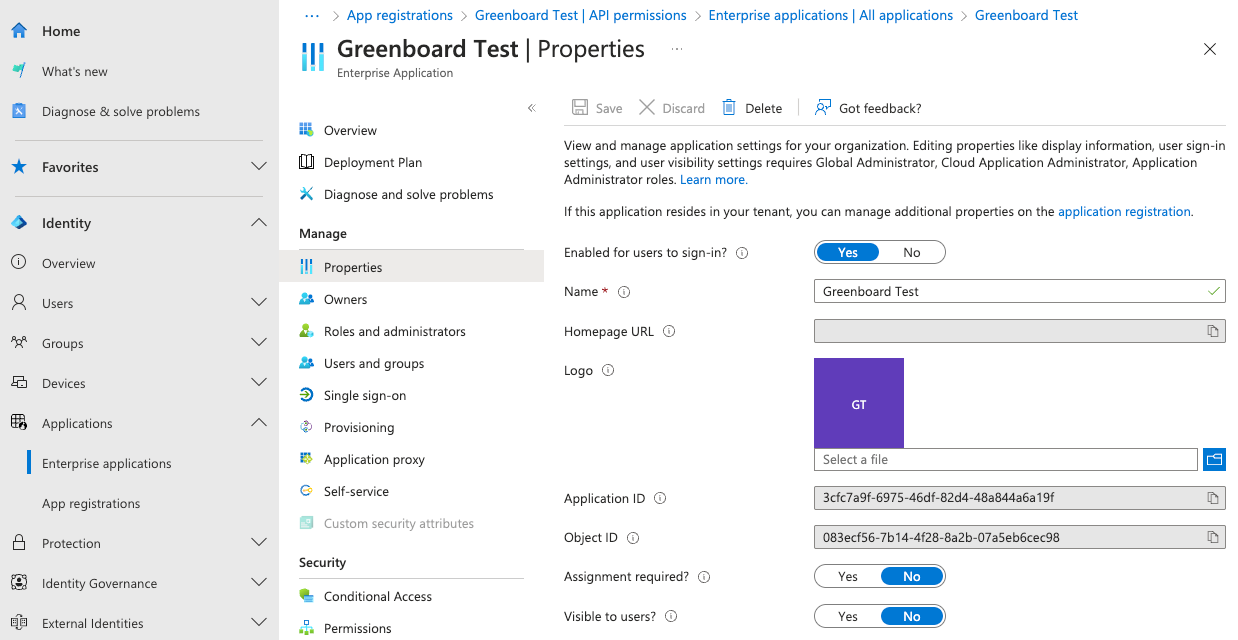This screenshot has height=640, width=1238.
Task: Copy the Application ID to clipboard
Action: point(1212,498)
